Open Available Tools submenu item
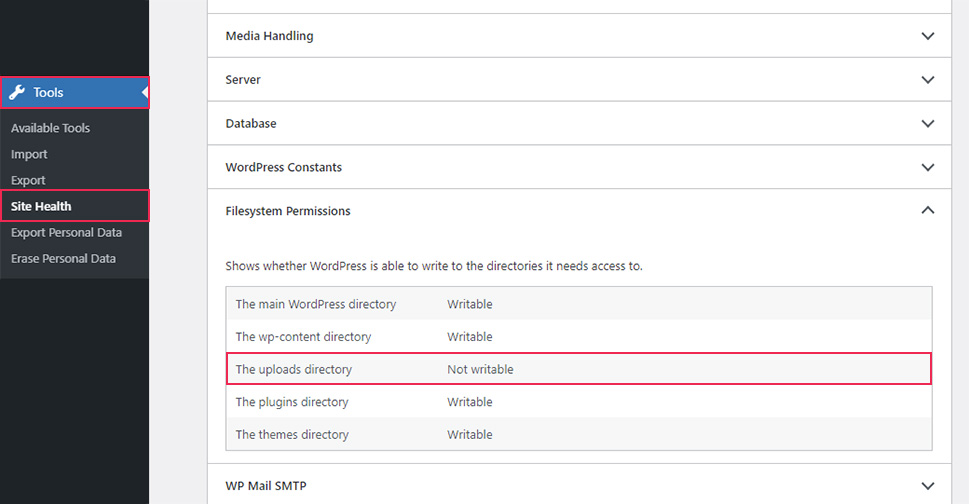Image resolution: width=969 pixels, height=504 pixels. 50,128
